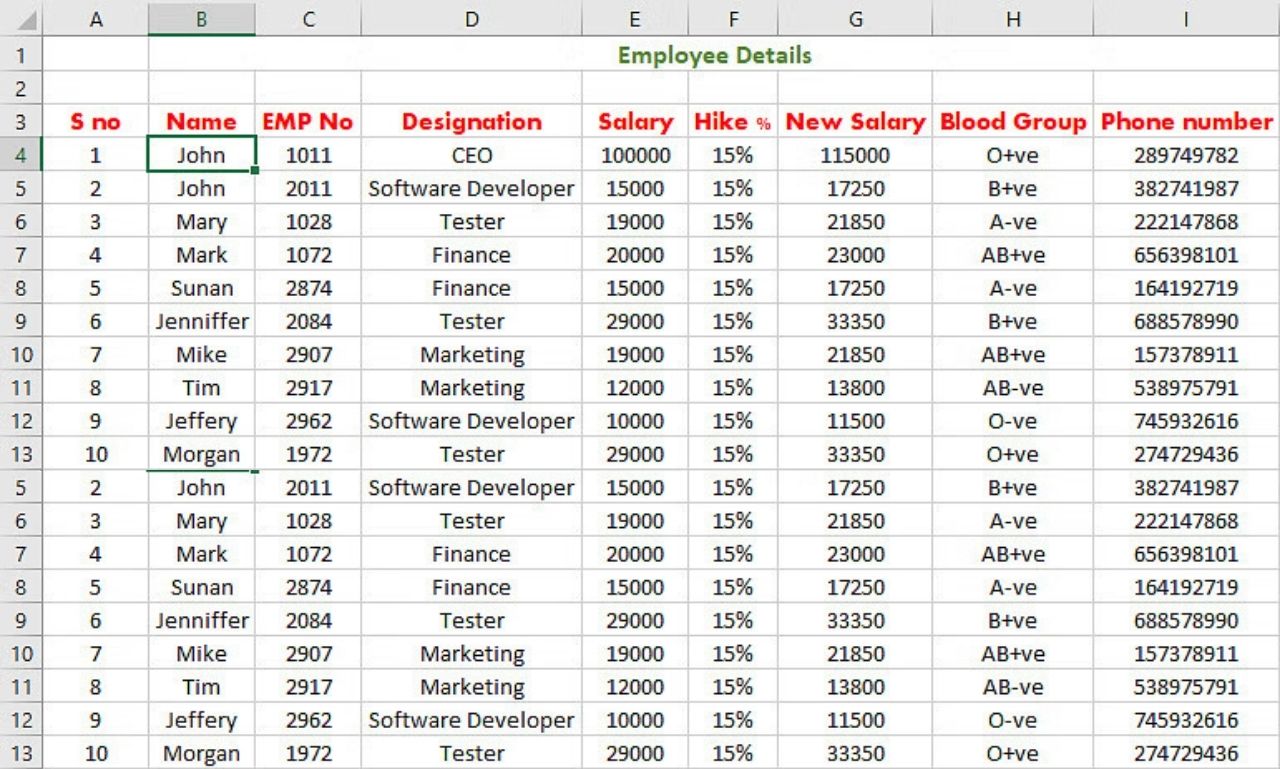Image resolution: width=1280 pixels, height=769 pixels.
Task: Select column I header
Action: (1186, 18)
